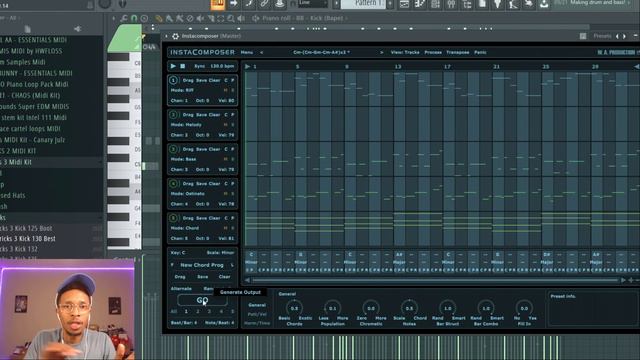Toggle the green snap magnet in piano roll
This screenshot has width=640, height=360.
(134, 18)
